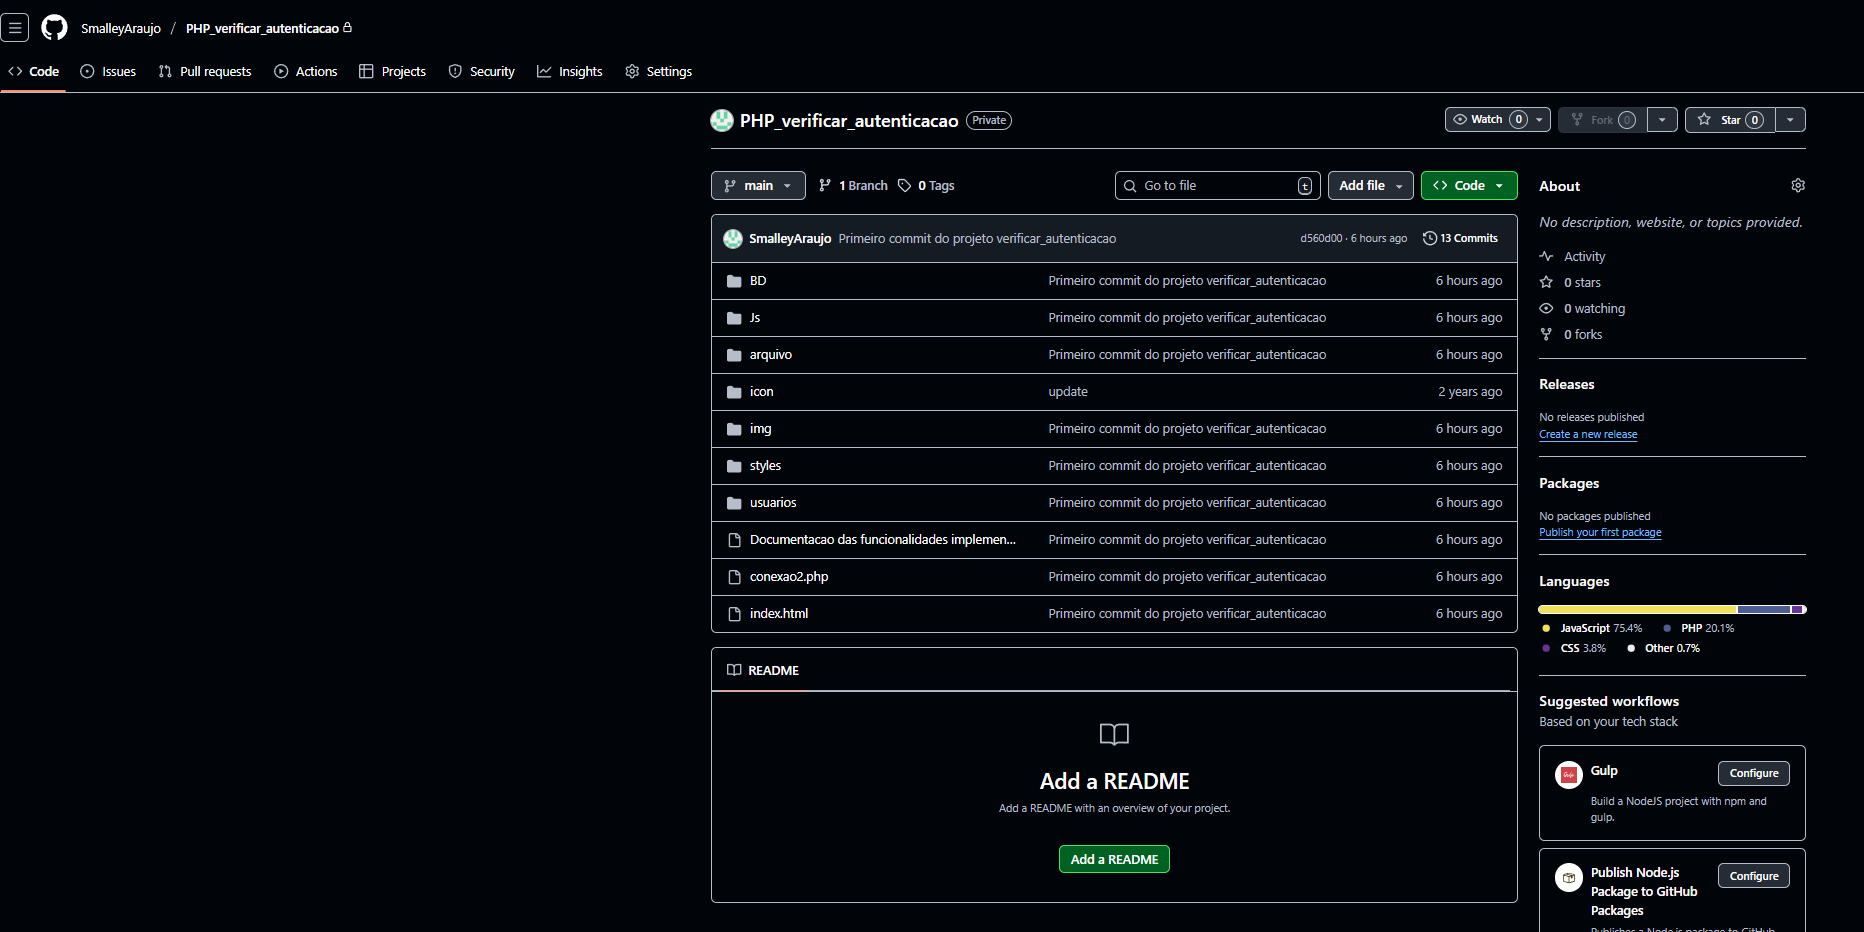This screenshot has width=1864, height=932.
Task: Switch to the Code tab
Action: pos(33,72)
